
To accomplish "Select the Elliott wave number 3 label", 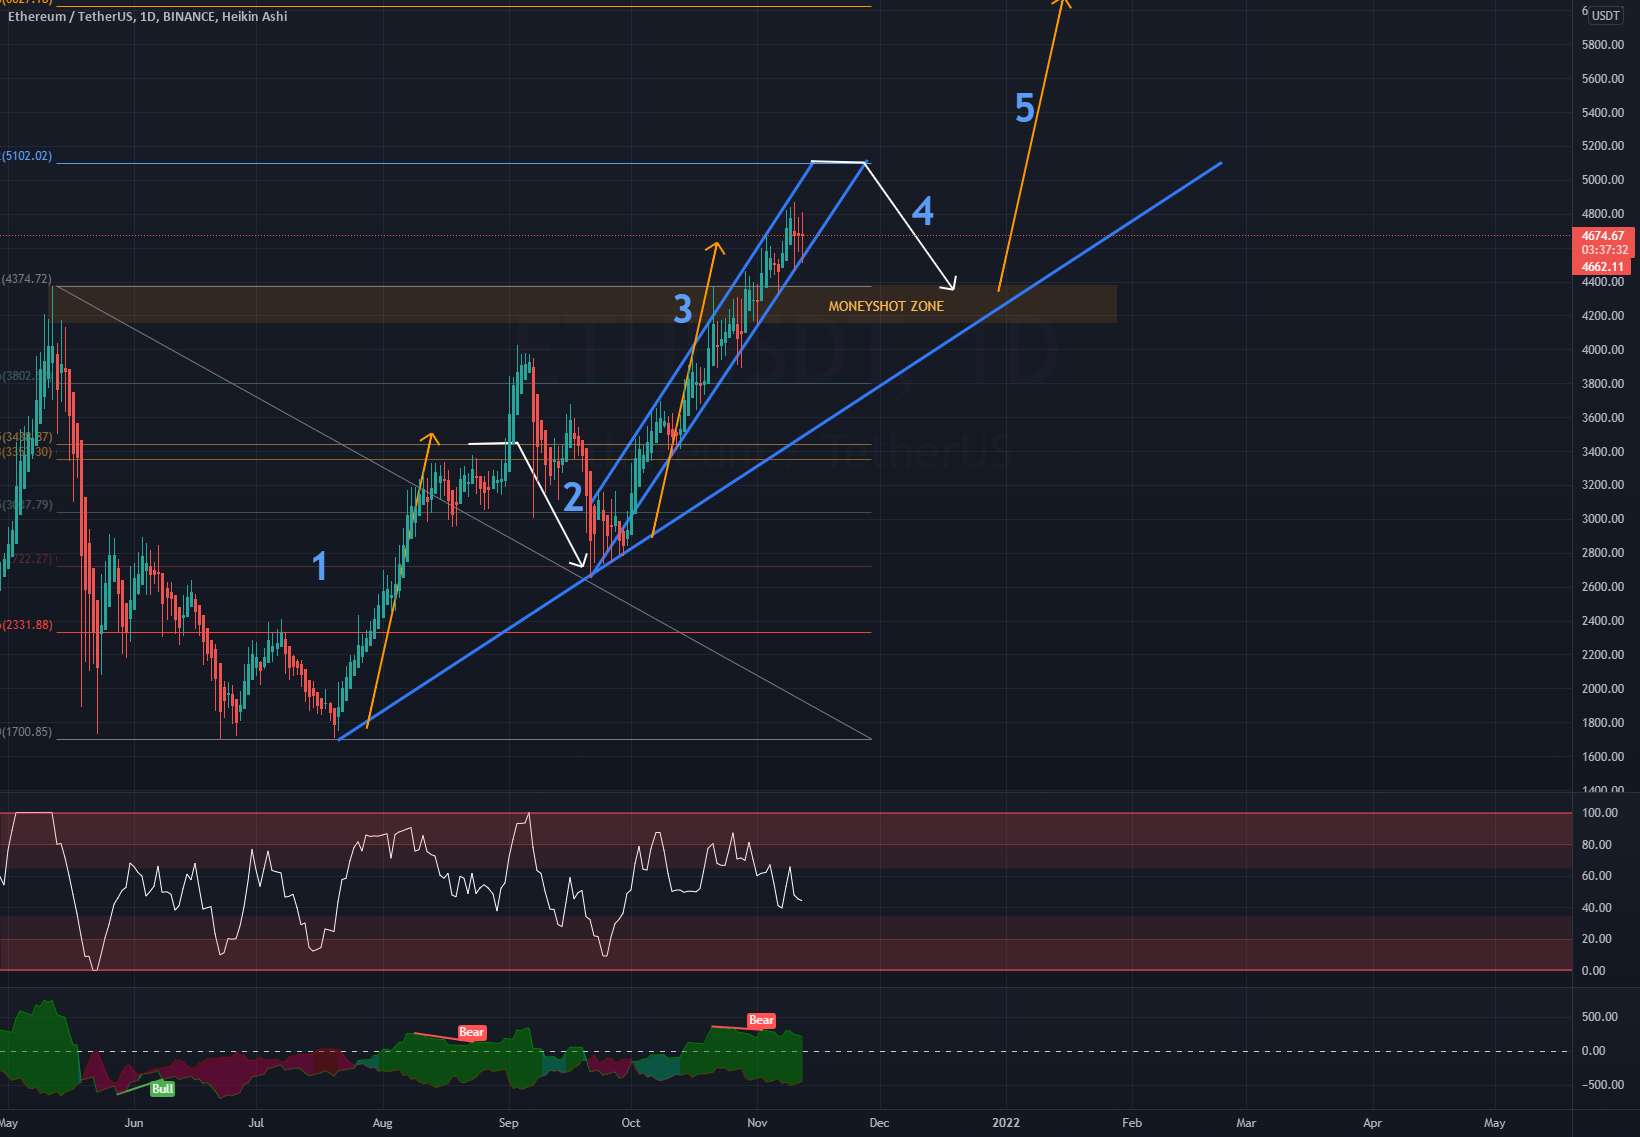I will (683, 309).
